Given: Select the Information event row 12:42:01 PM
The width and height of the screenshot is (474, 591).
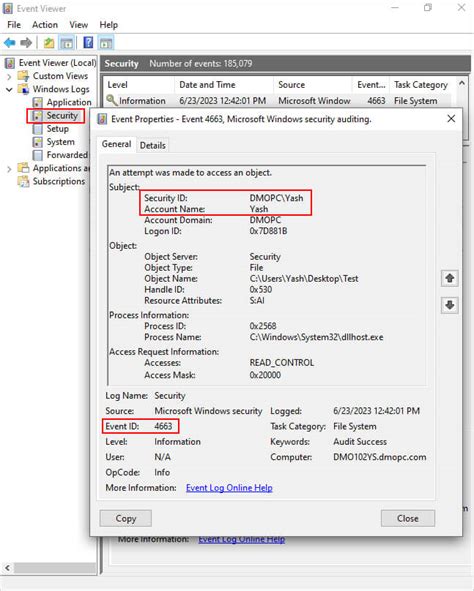Looking at the screenshot, I should (277, 101).
